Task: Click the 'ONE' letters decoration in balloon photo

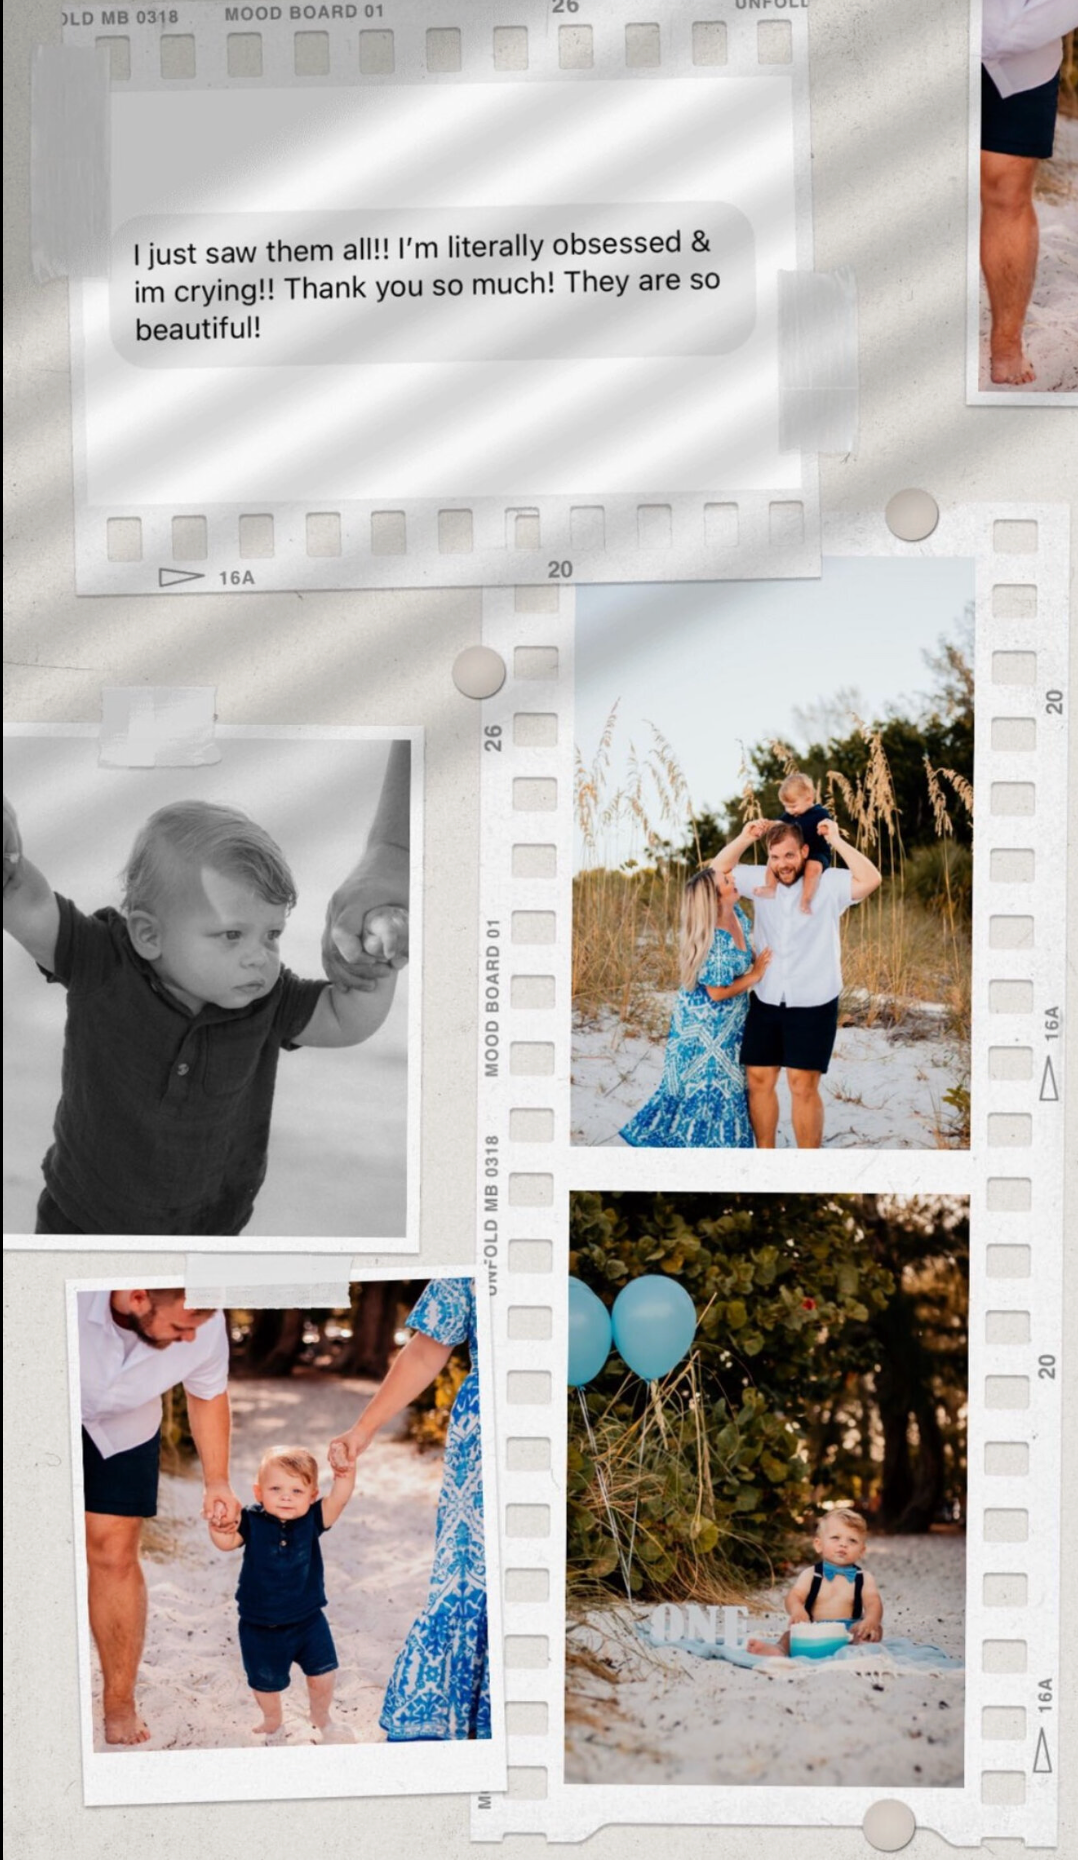Action: pos(700,1627)
